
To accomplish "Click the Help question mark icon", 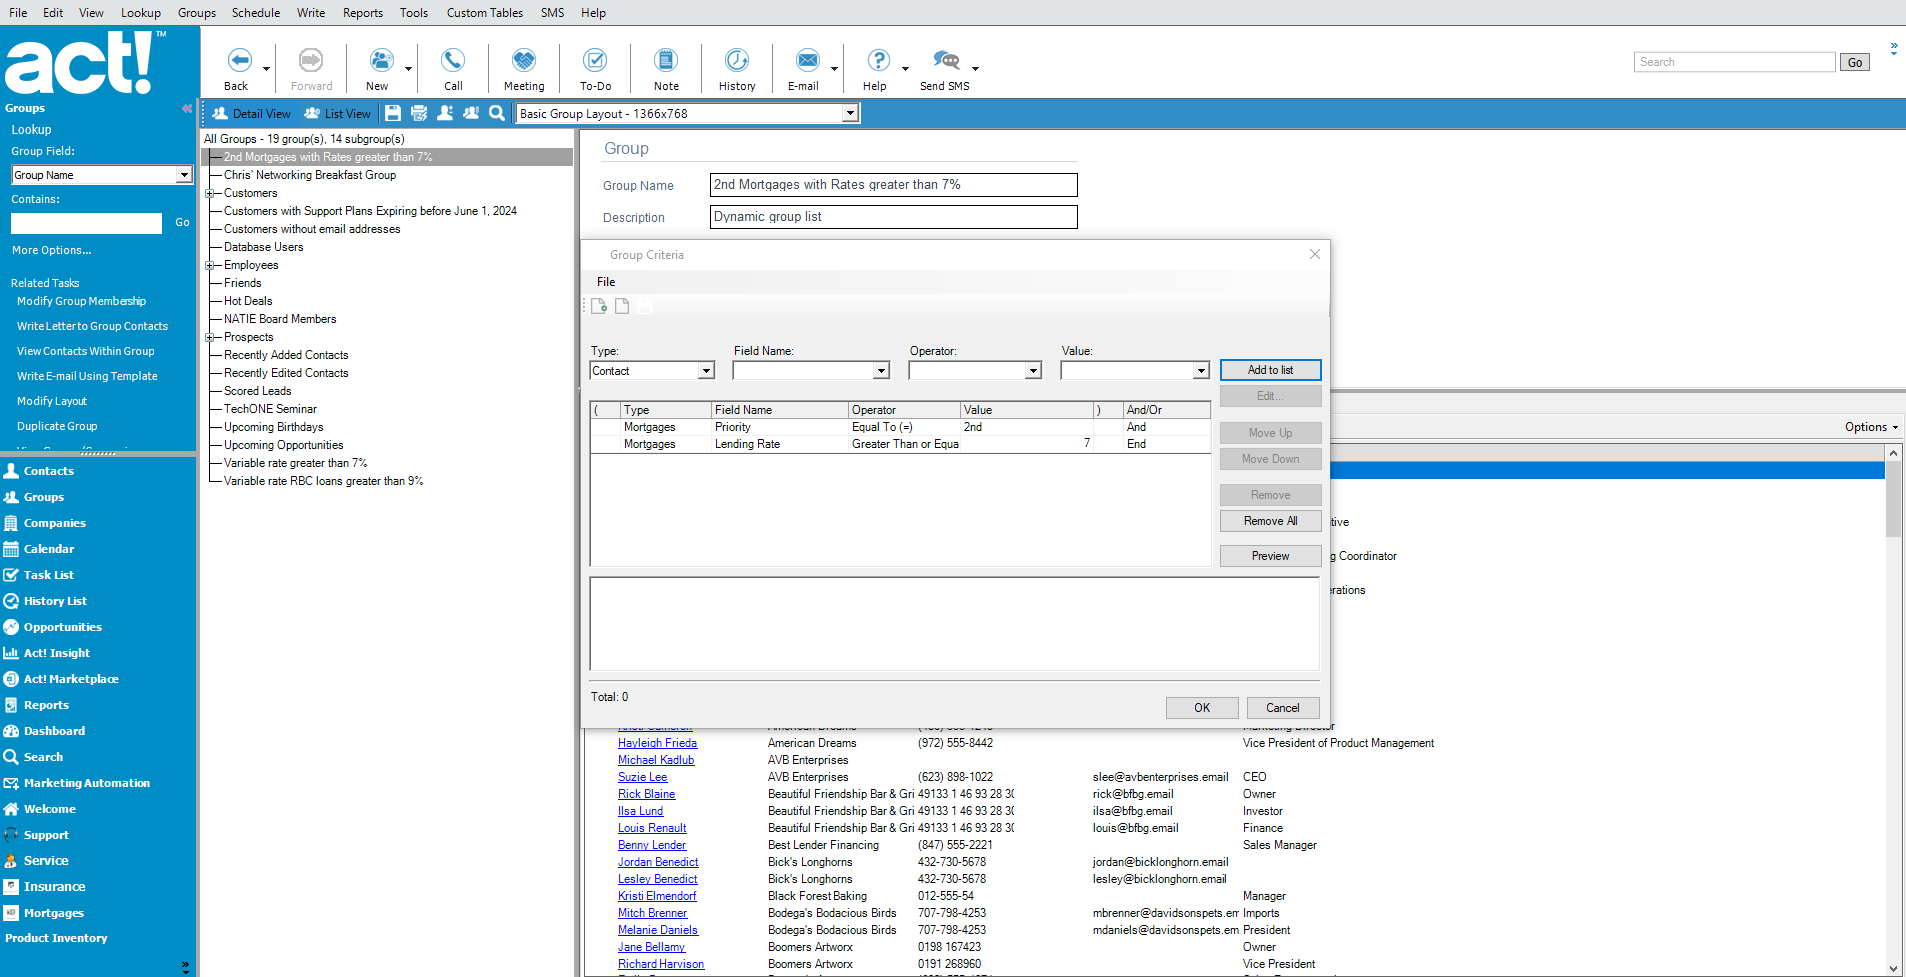I will click(878, 61).
